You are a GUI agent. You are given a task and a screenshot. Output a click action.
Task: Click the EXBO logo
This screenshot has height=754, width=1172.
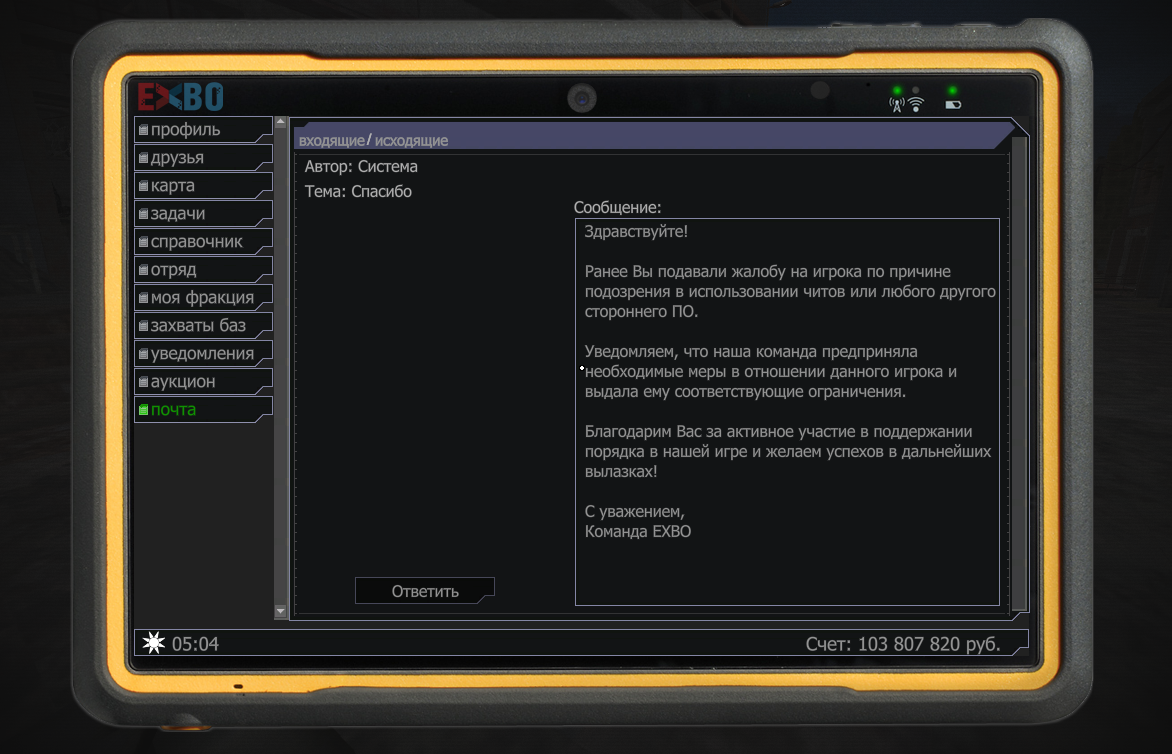point(181,97)
